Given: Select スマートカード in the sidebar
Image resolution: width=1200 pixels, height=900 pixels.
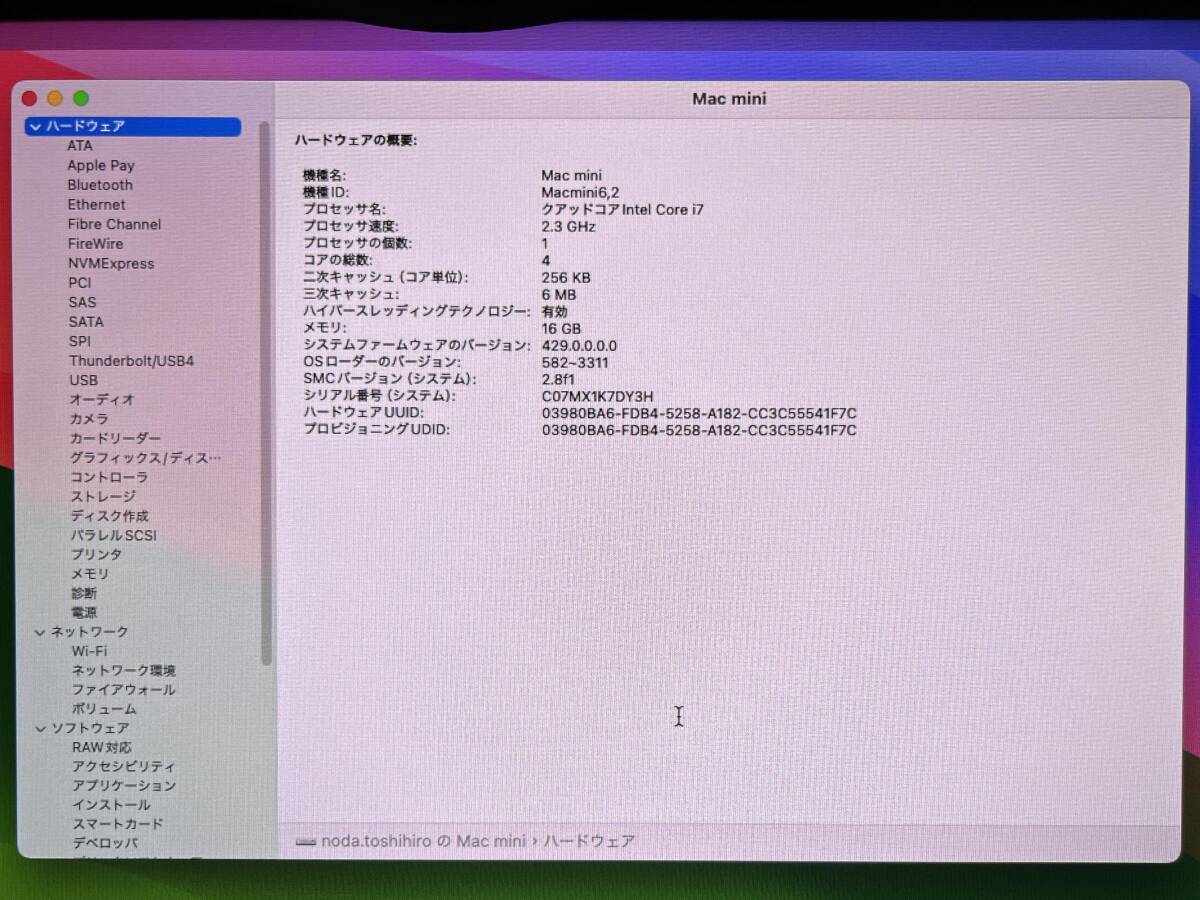Looking at the screenshot, I should (117, 824).
